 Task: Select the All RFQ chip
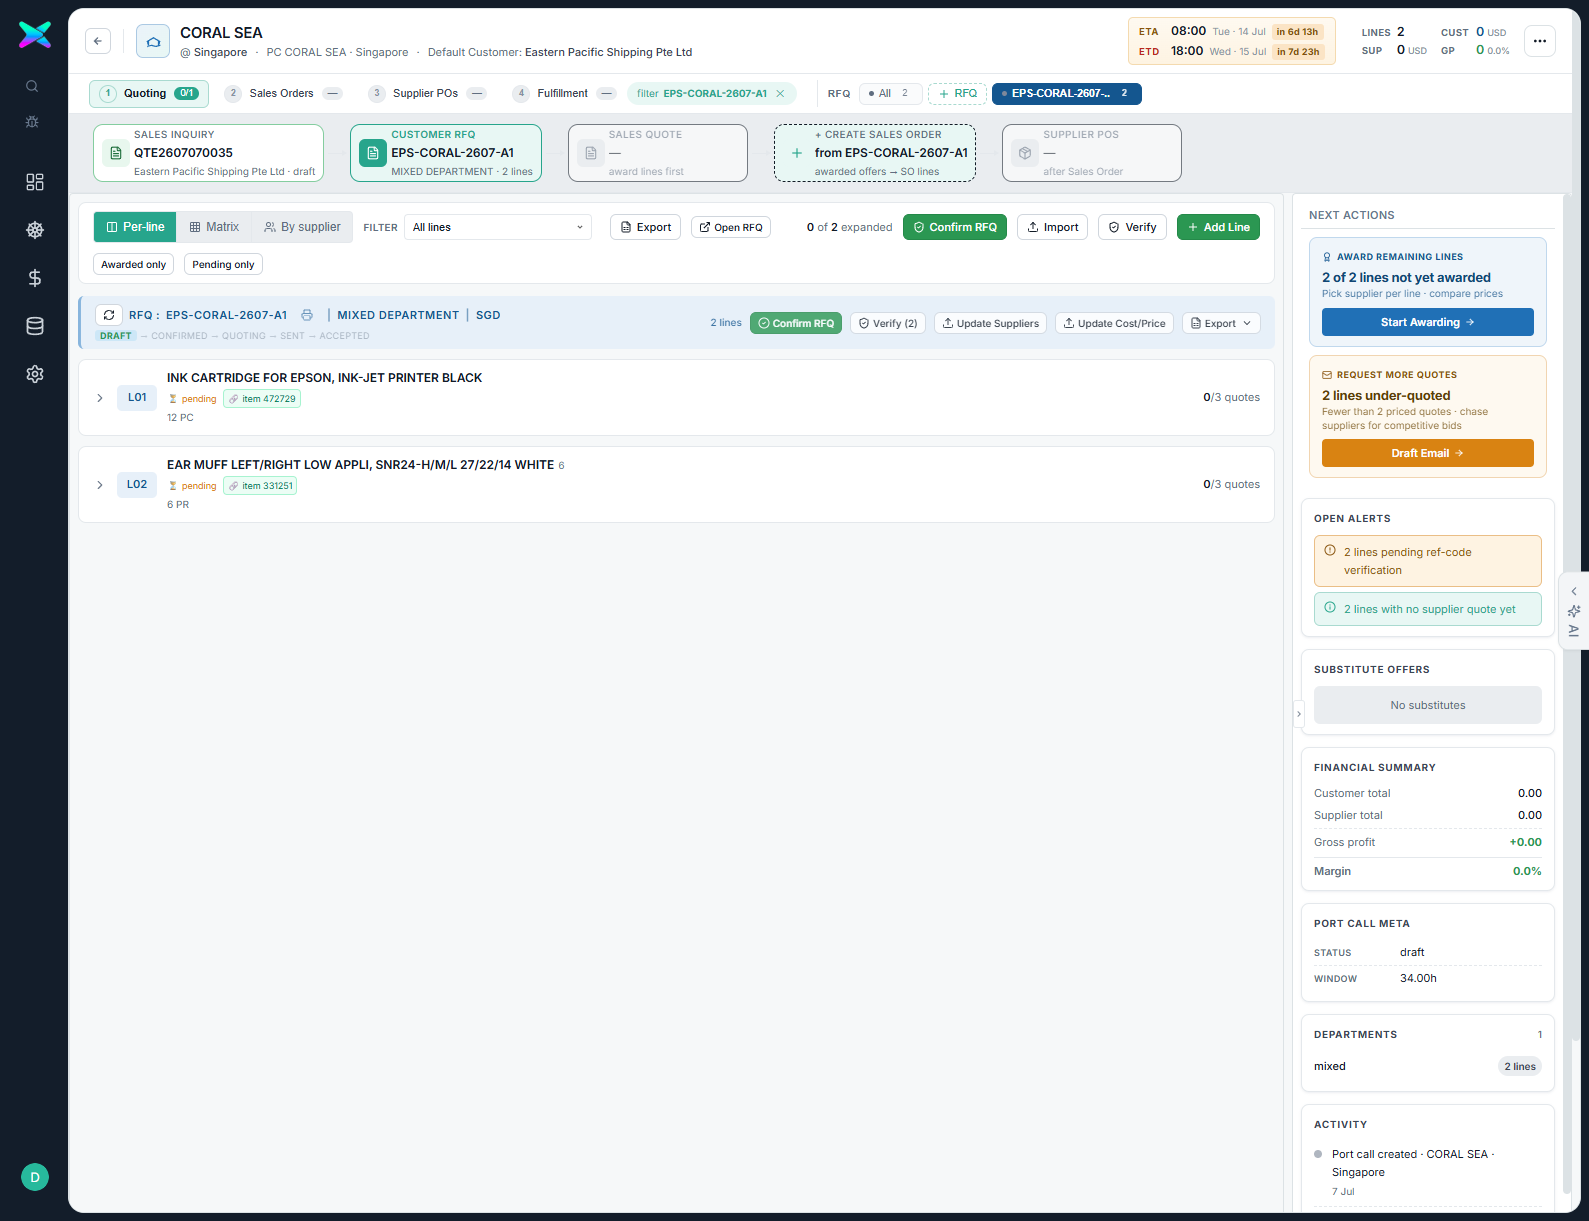(890, 94)
